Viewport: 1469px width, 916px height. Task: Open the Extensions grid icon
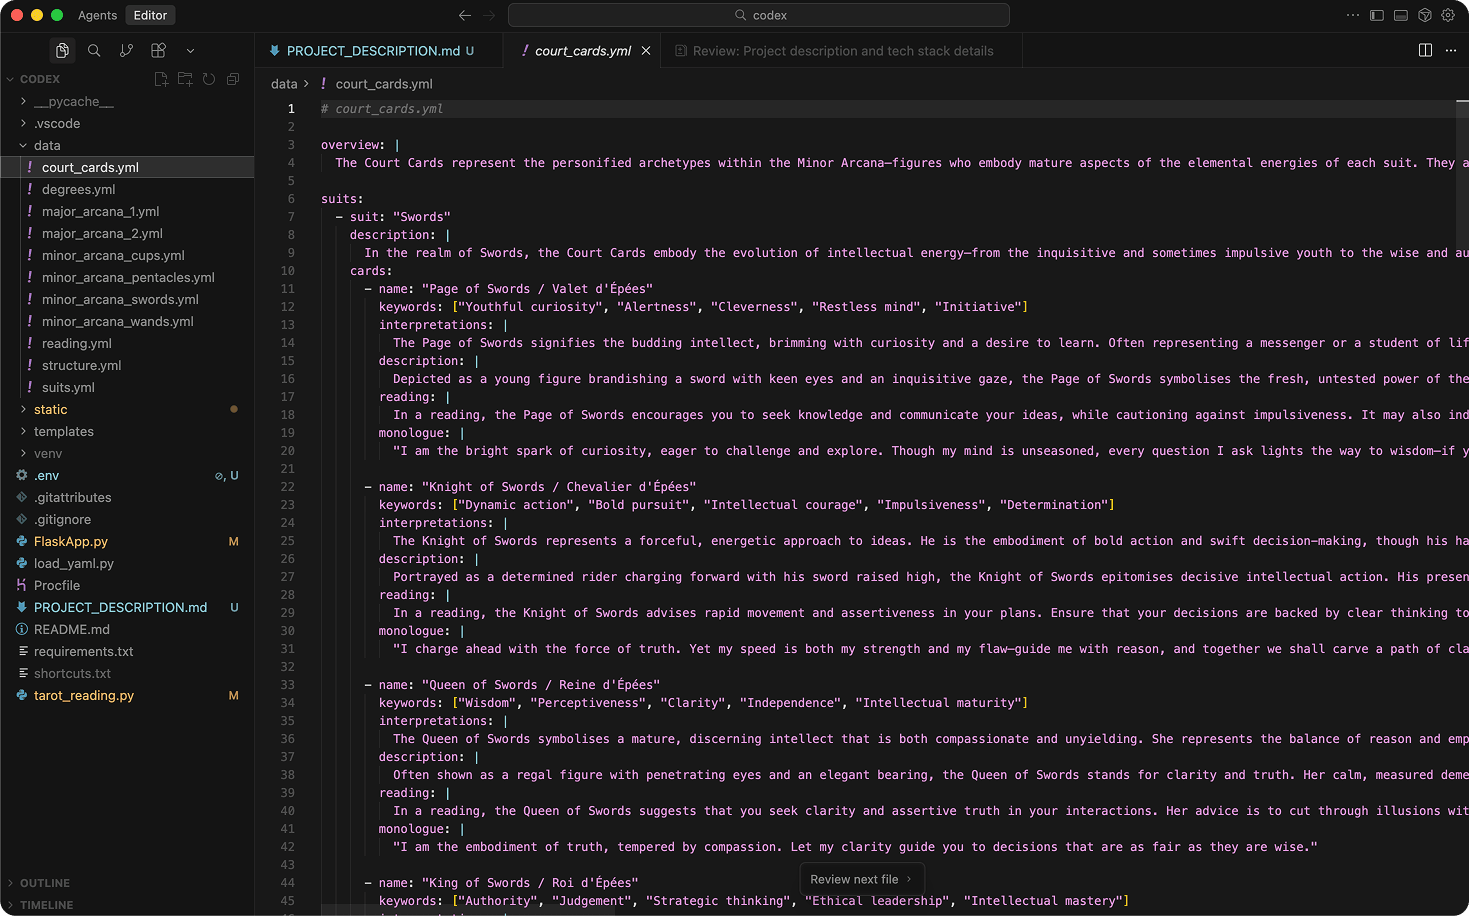(x=158, y=49)
